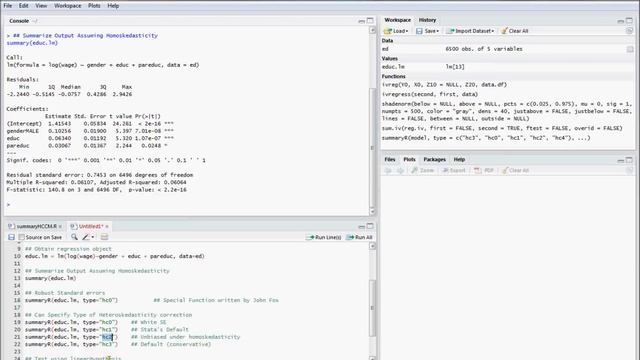The image size is (640, 360).
Task: Open the Help menu in the menu bar
Action: (x=113, y=6)
